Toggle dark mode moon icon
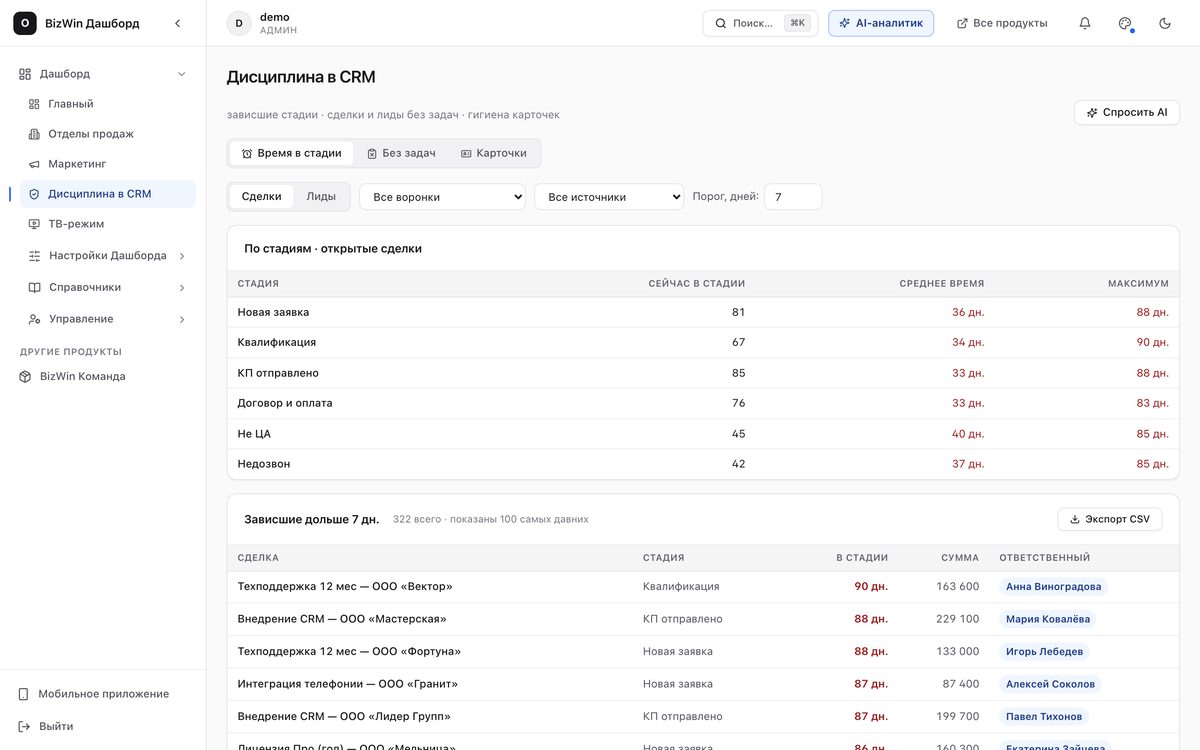The height and width of the screenshot is (750, 1200). [1165, 23]
